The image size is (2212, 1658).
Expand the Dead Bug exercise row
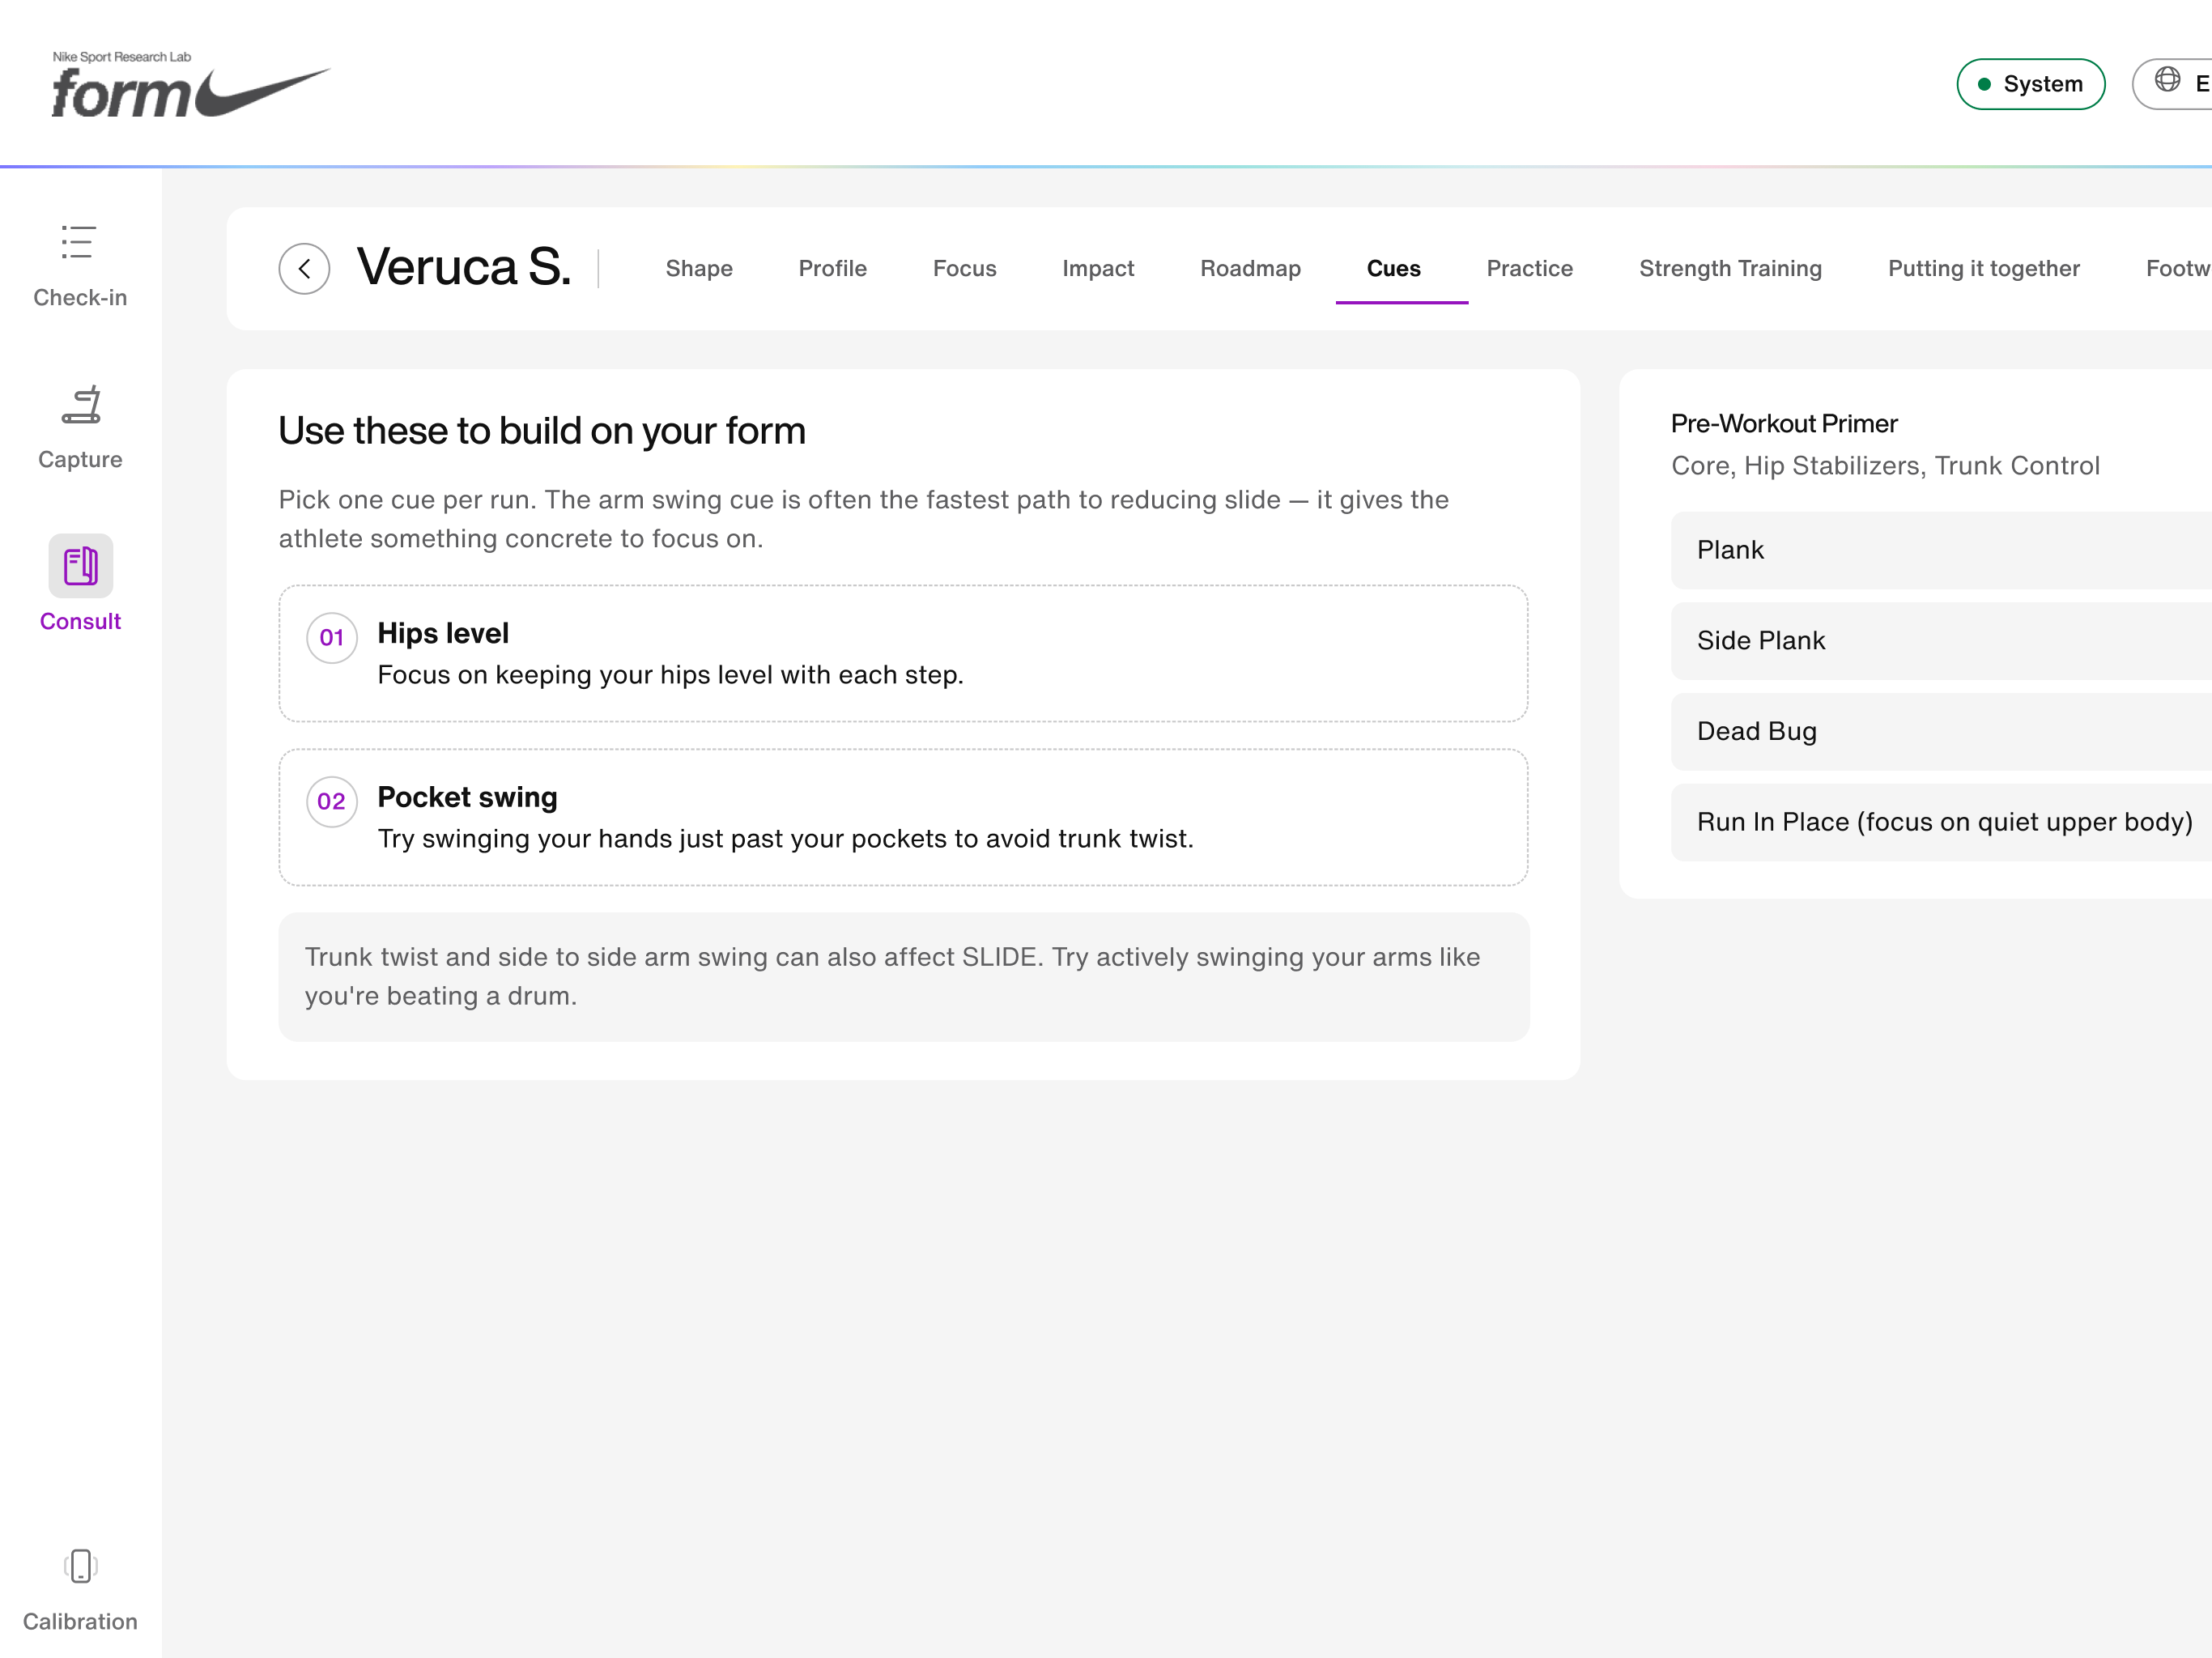pyautogui.click(x=1941, y=732)
